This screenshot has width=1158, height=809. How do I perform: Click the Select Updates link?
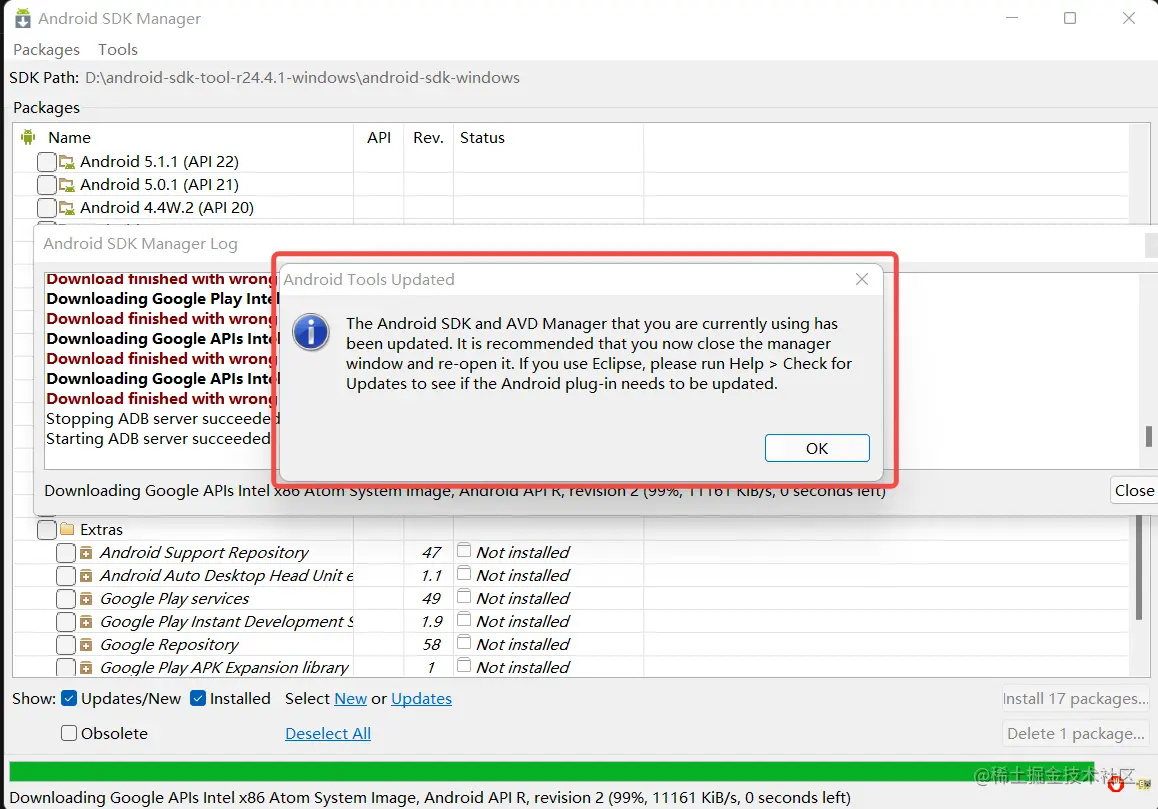[x=421, y=699]
